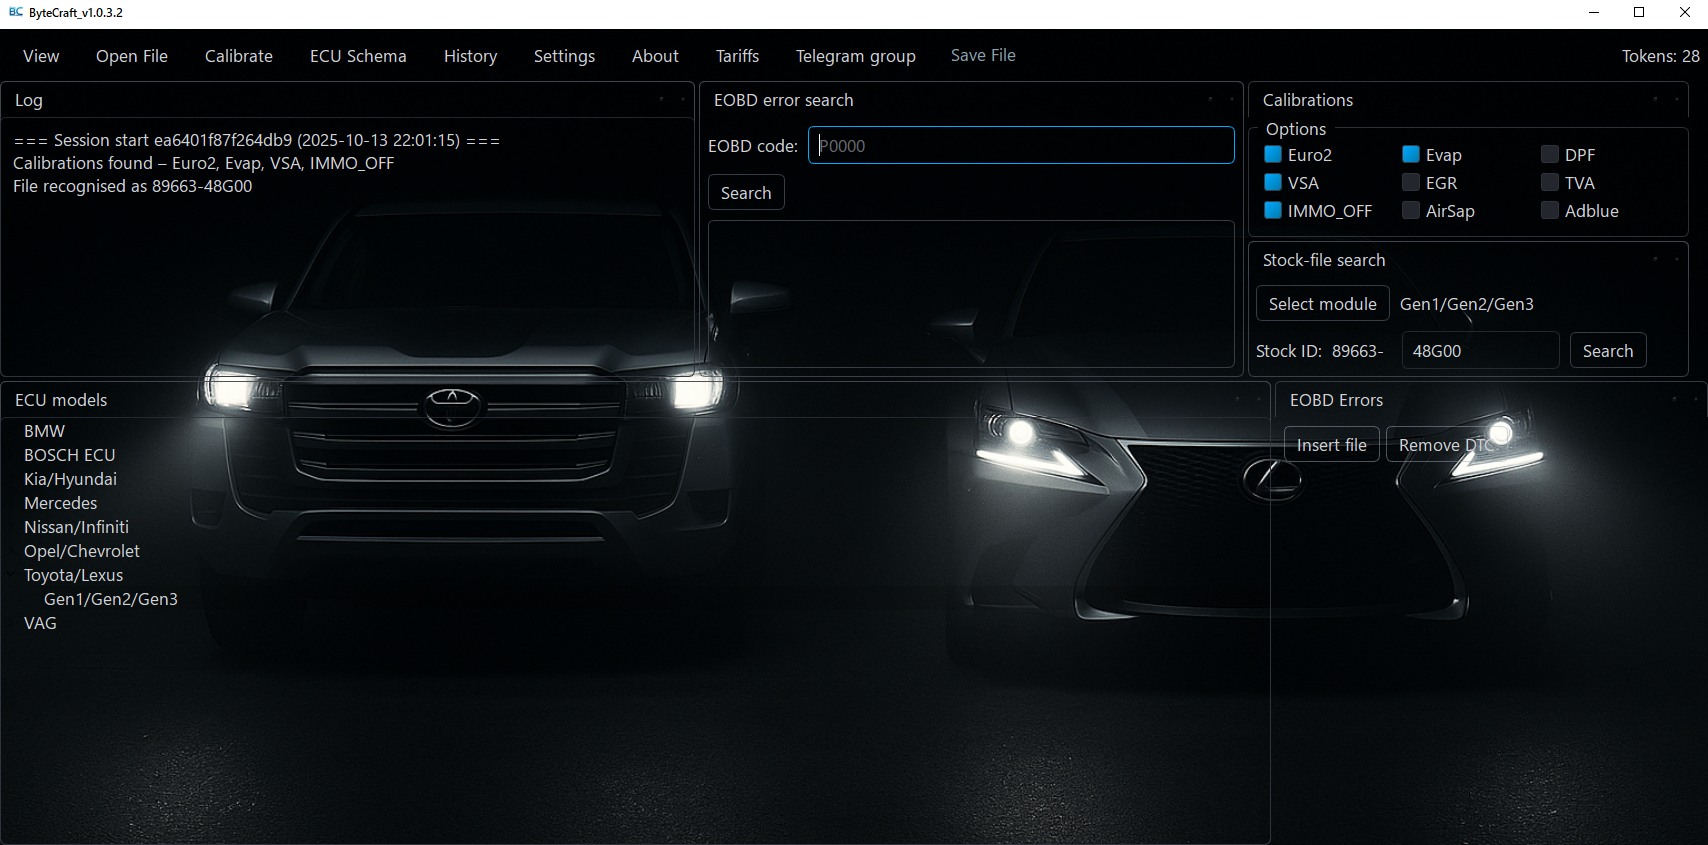Focus the EOBD code input field
The height and width of the screenshot is (845, 1708).
(1020, 146)
